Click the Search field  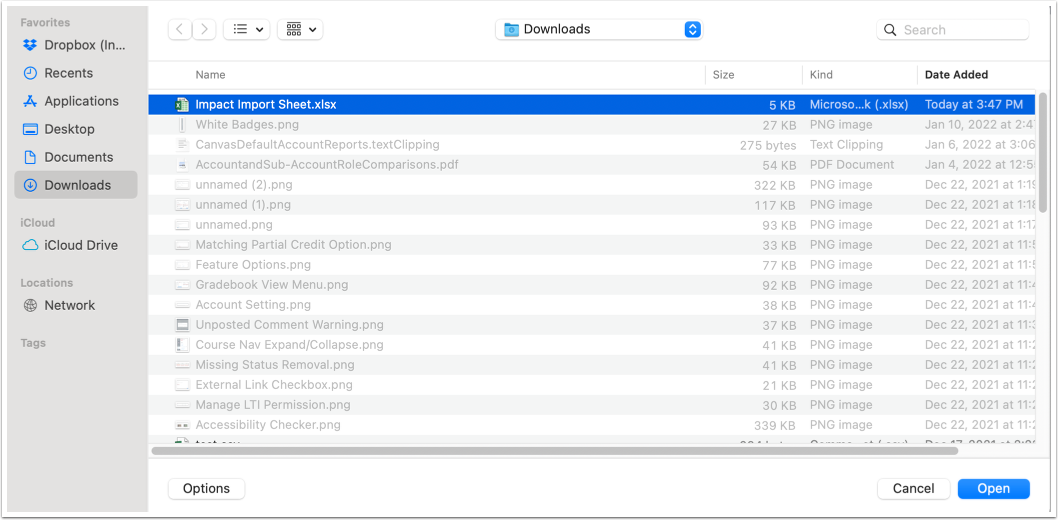953,30
